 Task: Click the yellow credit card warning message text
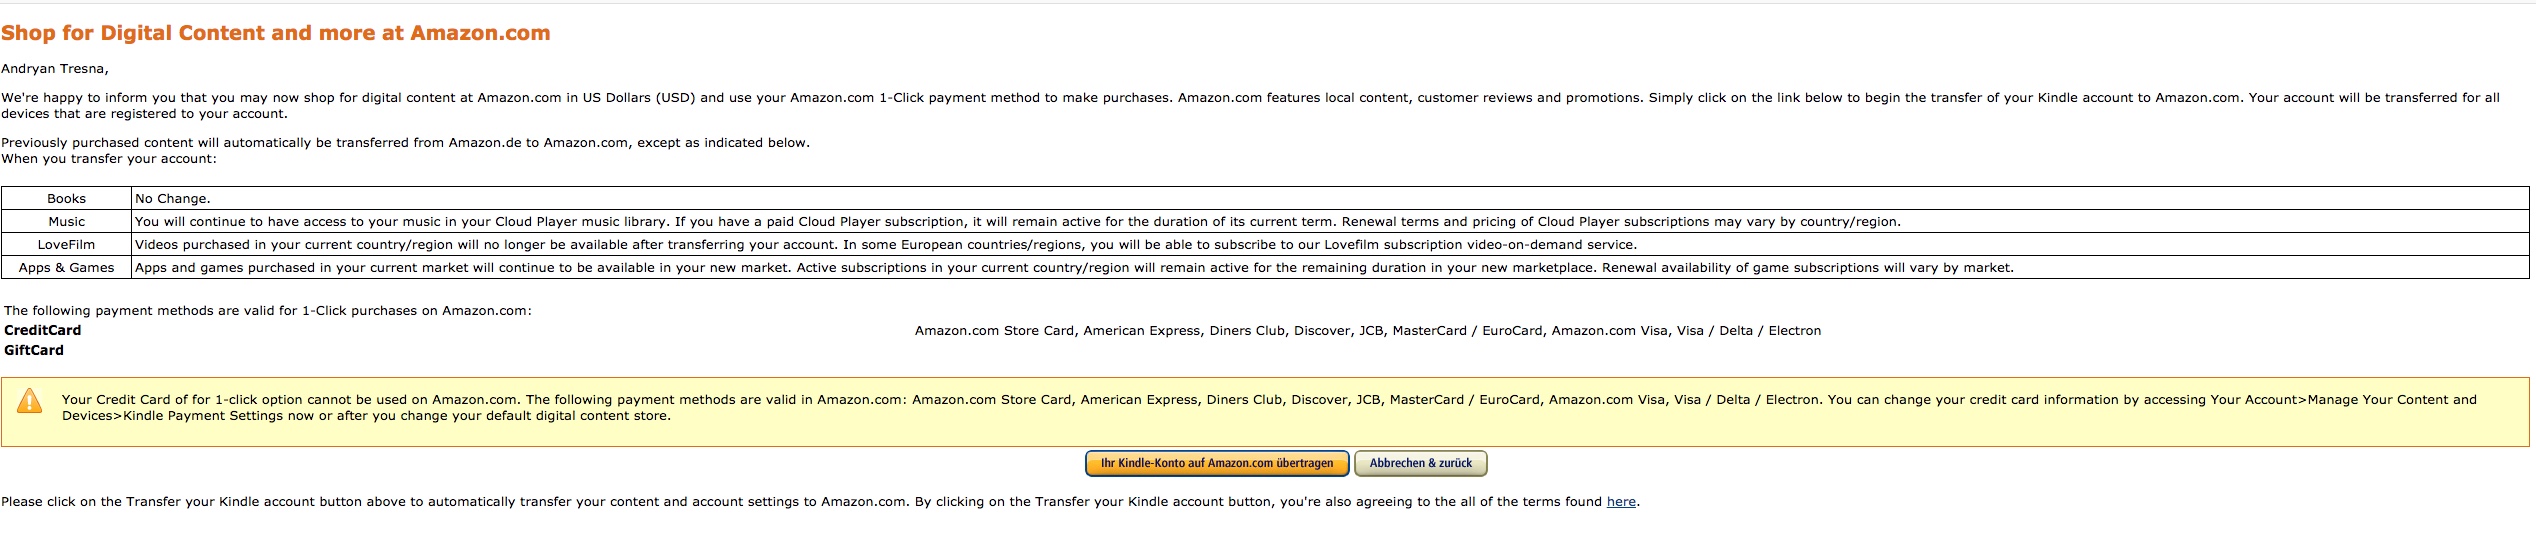tap(1269, 408)
